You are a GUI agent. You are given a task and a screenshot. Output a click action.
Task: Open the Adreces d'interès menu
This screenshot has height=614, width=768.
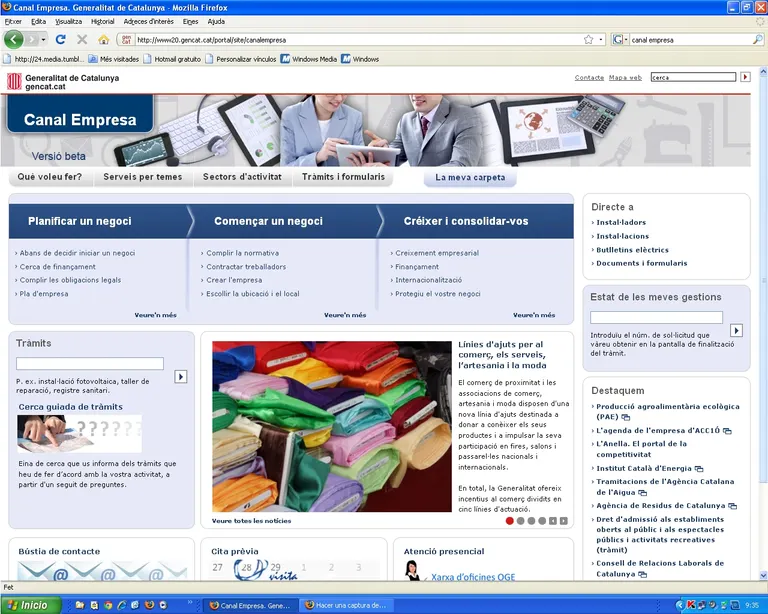click(148, 22)
